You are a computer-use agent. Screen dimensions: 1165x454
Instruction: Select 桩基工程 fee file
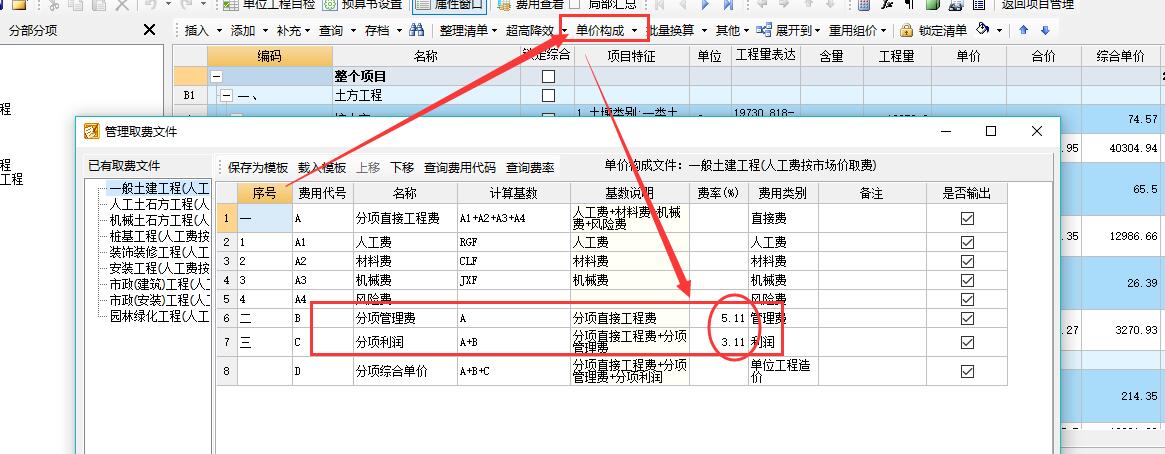pos(159,236)
